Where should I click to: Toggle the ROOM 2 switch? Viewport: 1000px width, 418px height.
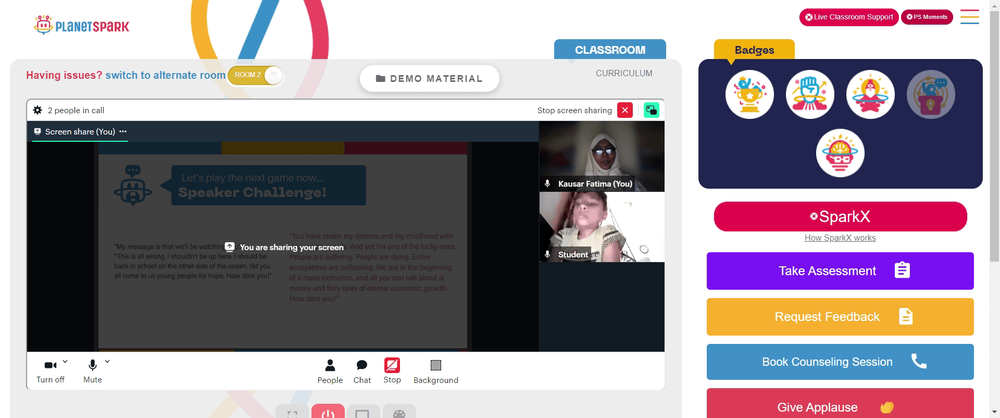[x=255, y=75]
